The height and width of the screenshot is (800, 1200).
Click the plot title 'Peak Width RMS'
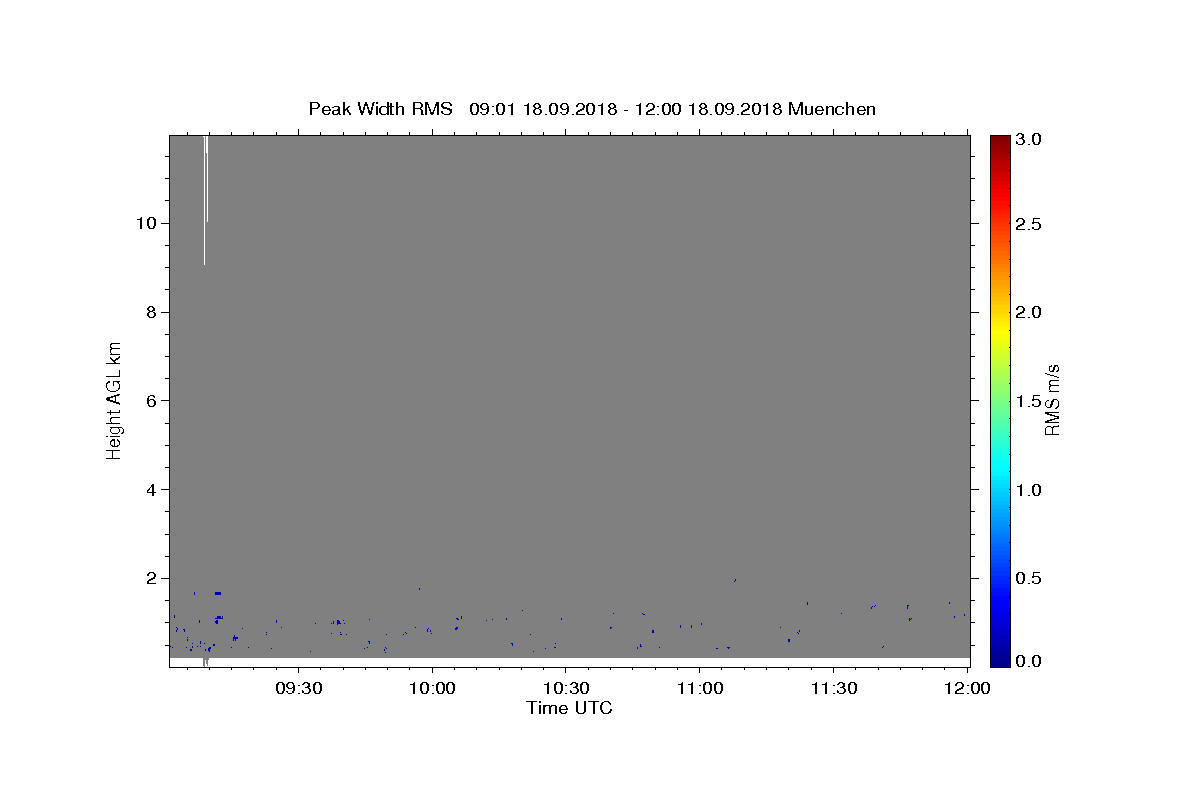[380, 109]
